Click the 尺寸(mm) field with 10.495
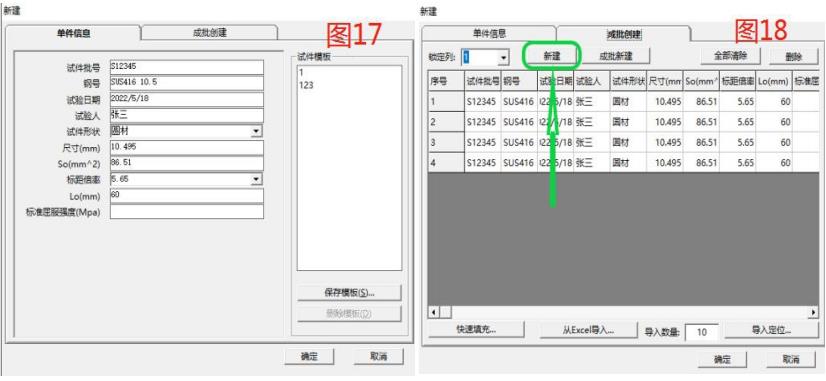This screenshot has height=381, width=826. point(186,148)
